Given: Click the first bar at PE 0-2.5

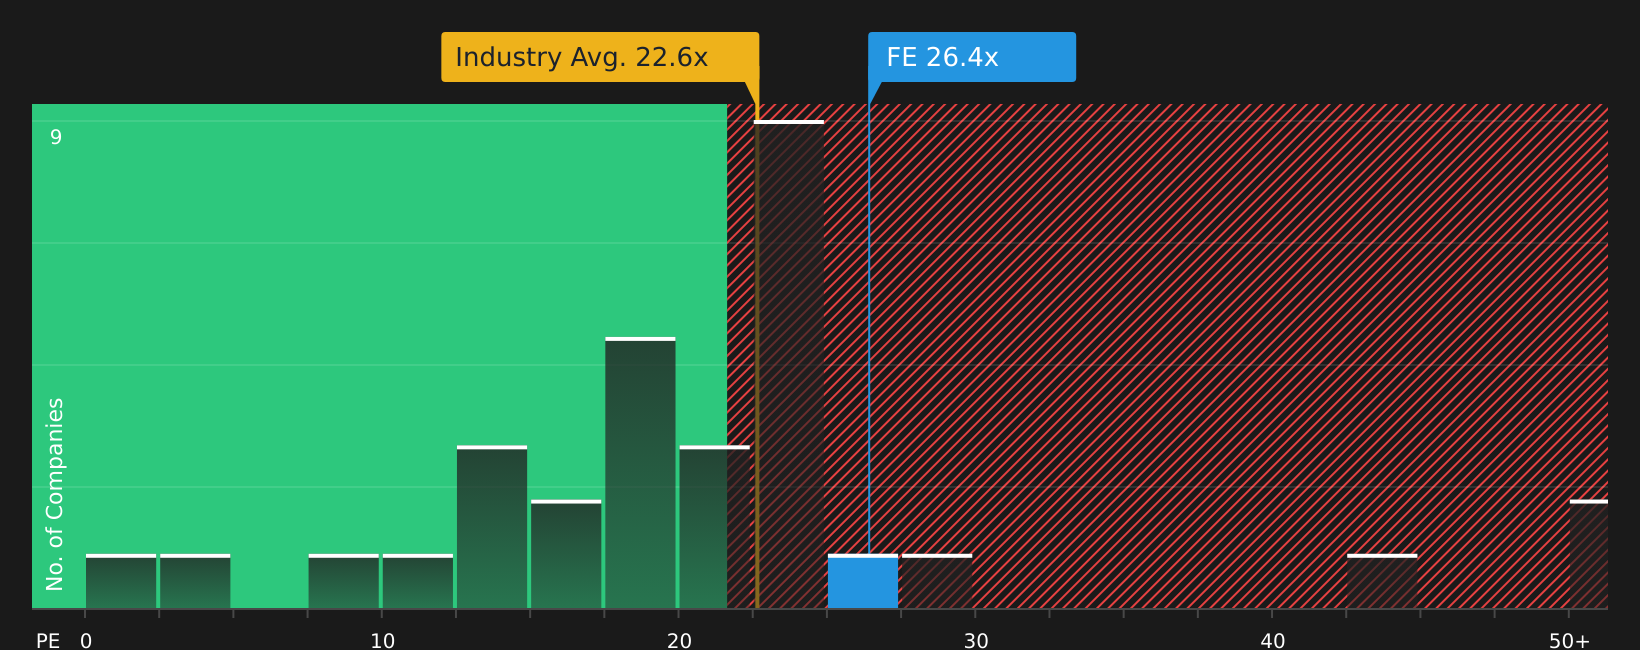Looking at the screenshot, I should point(121,581).
